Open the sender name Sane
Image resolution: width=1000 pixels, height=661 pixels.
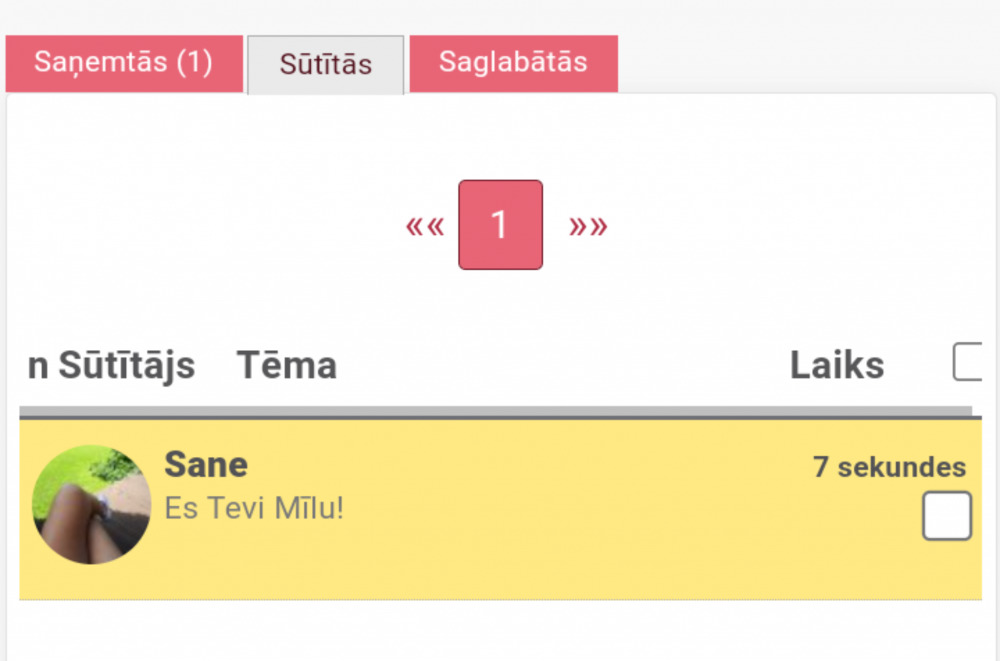[x=206, y=465]
